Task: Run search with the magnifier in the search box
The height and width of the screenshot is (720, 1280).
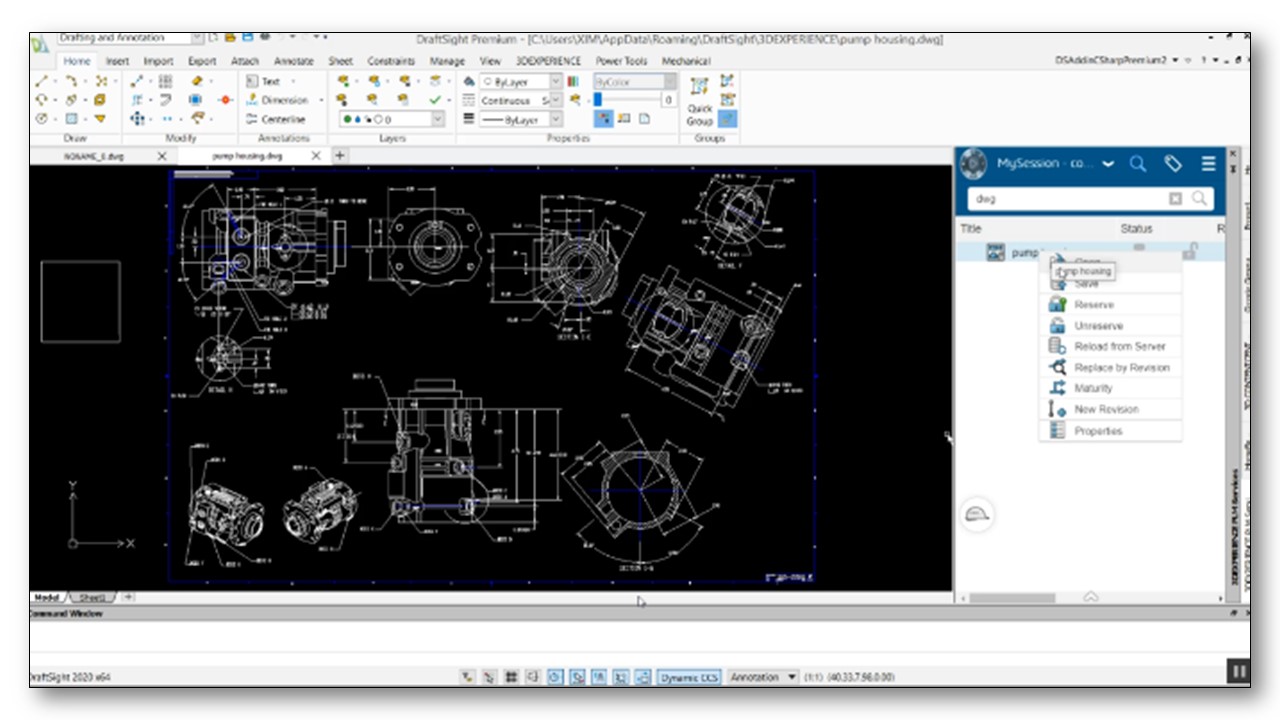Action: pos(1198,199)
